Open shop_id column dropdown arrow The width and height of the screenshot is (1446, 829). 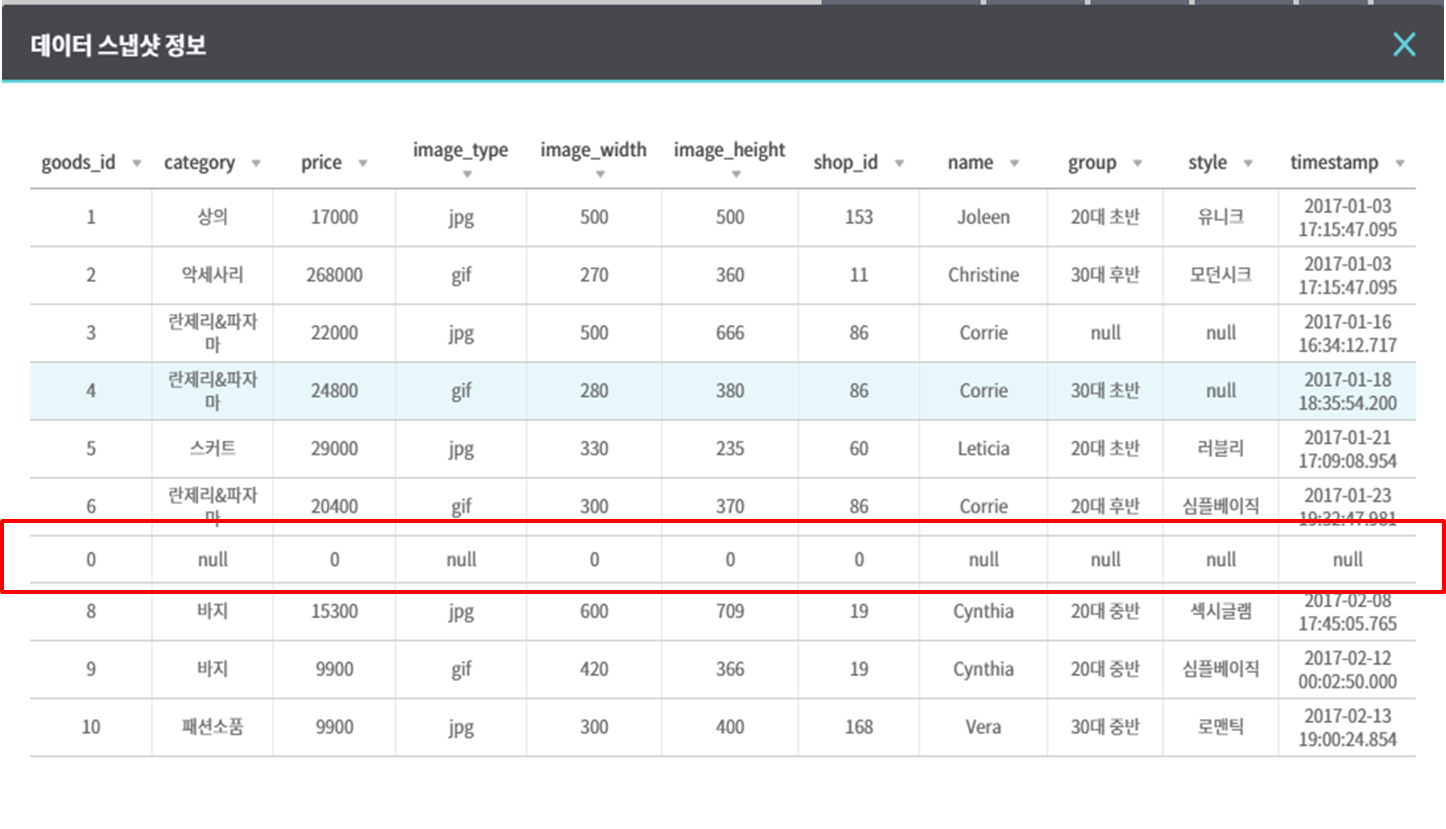(899, 163)
